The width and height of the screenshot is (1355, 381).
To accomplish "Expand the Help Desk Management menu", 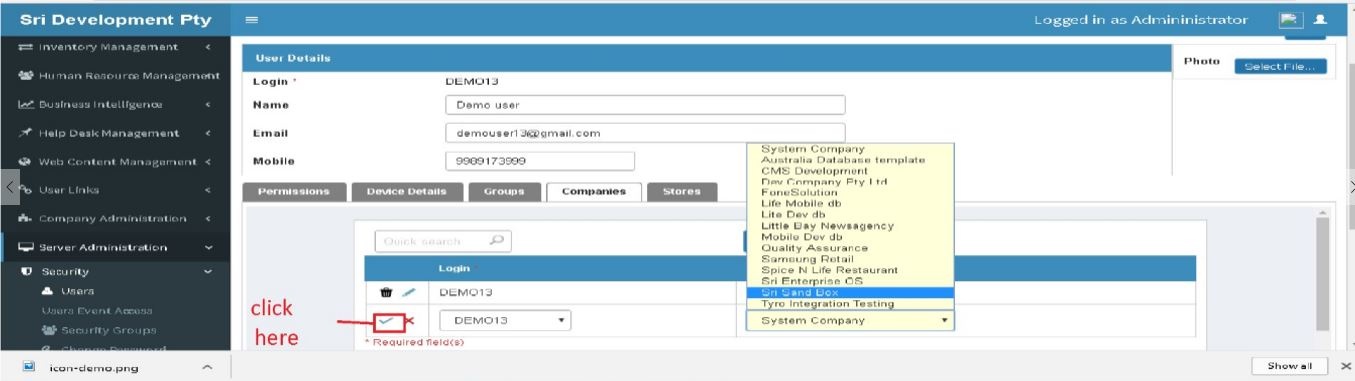I will pyautogui.click(x=208, y=133).
